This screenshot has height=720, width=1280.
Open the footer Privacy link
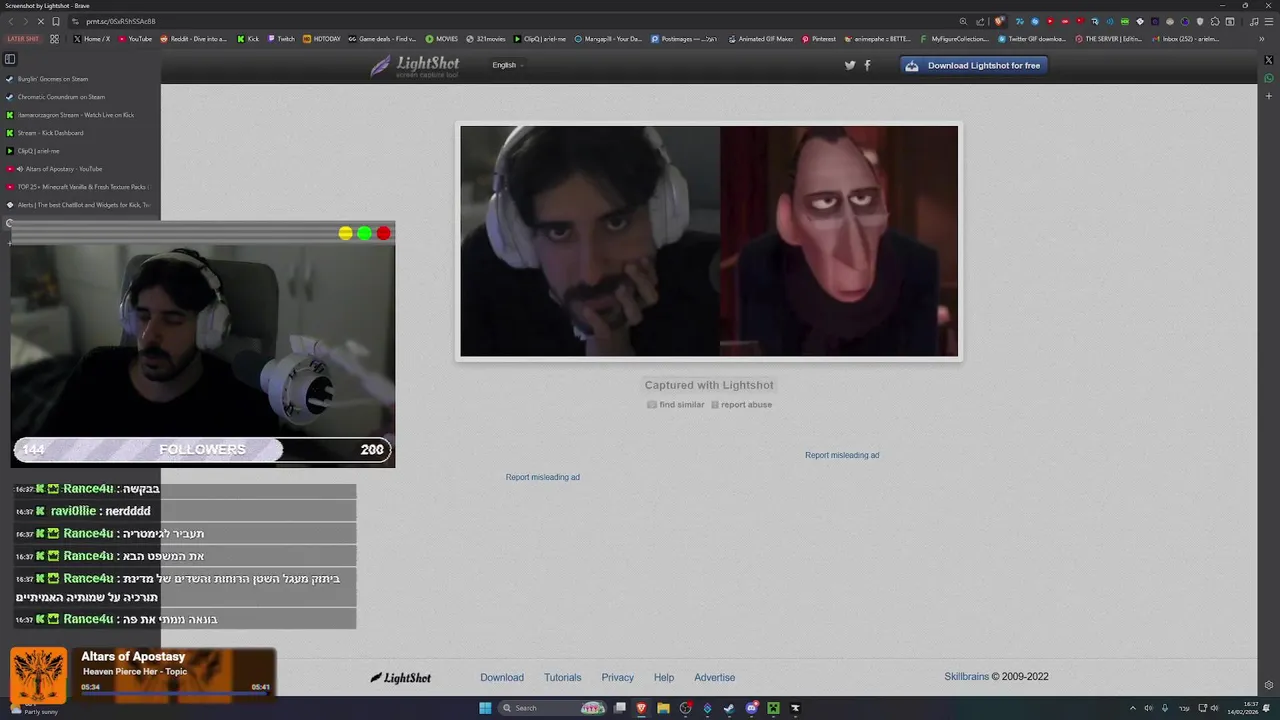point(618,677)
